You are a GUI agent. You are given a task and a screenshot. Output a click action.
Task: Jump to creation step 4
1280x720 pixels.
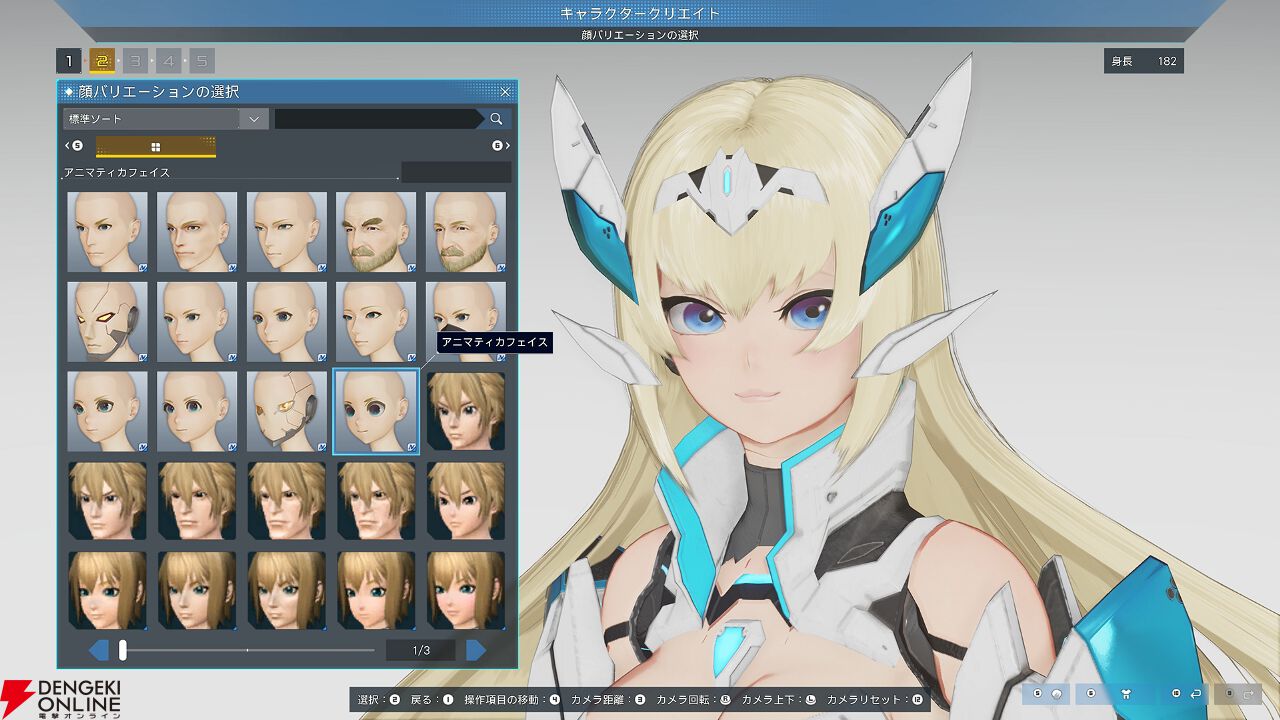[168, 61]
